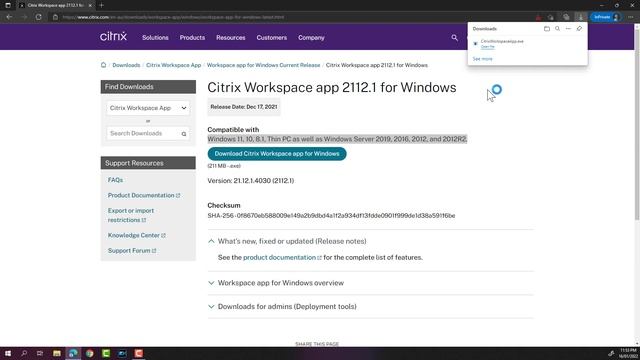Close the Citrix Workspace app tab

(90, 5)
